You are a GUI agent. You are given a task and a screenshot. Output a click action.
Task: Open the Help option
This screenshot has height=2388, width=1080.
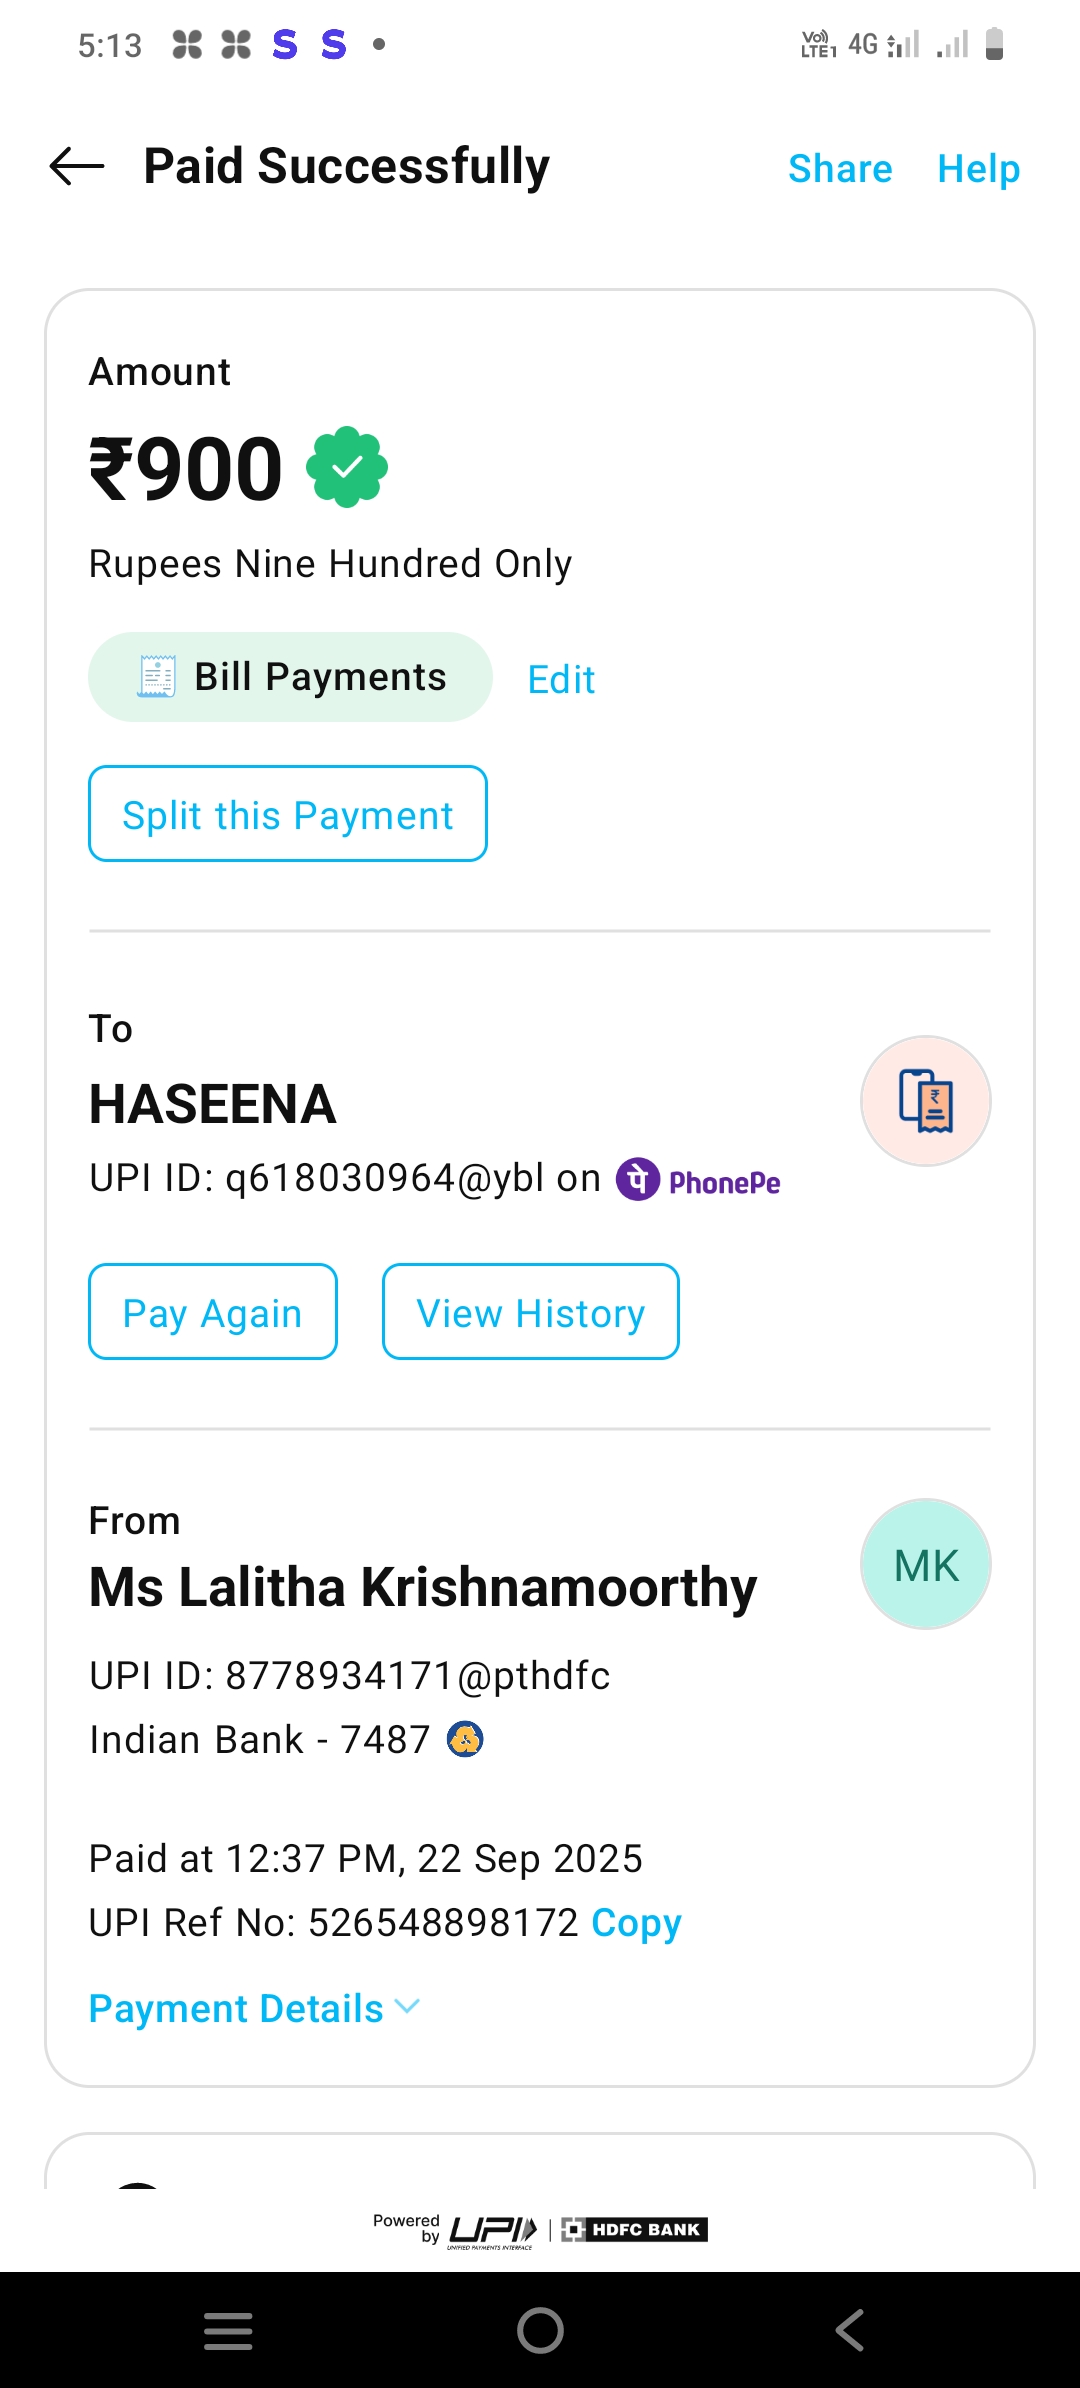978,169
